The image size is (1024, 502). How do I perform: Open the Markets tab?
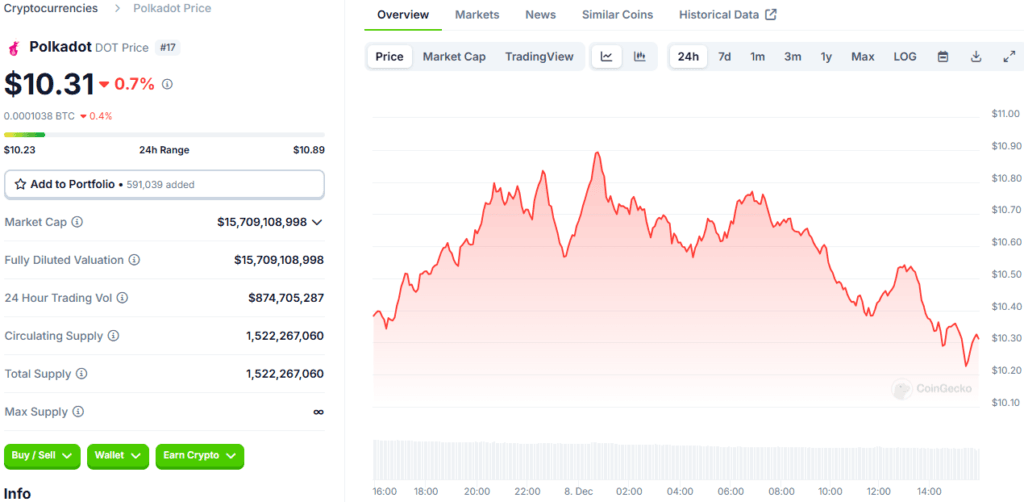(477, 14)
